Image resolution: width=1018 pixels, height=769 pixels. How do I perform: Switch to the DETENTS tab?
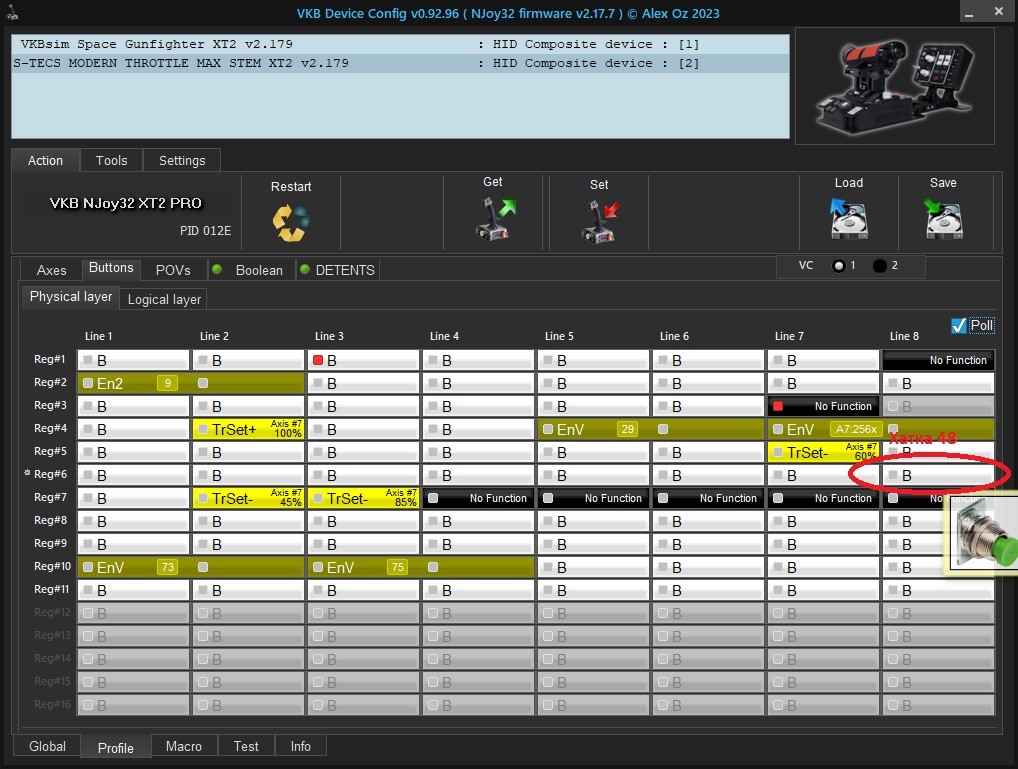click(x=338, y=270)
